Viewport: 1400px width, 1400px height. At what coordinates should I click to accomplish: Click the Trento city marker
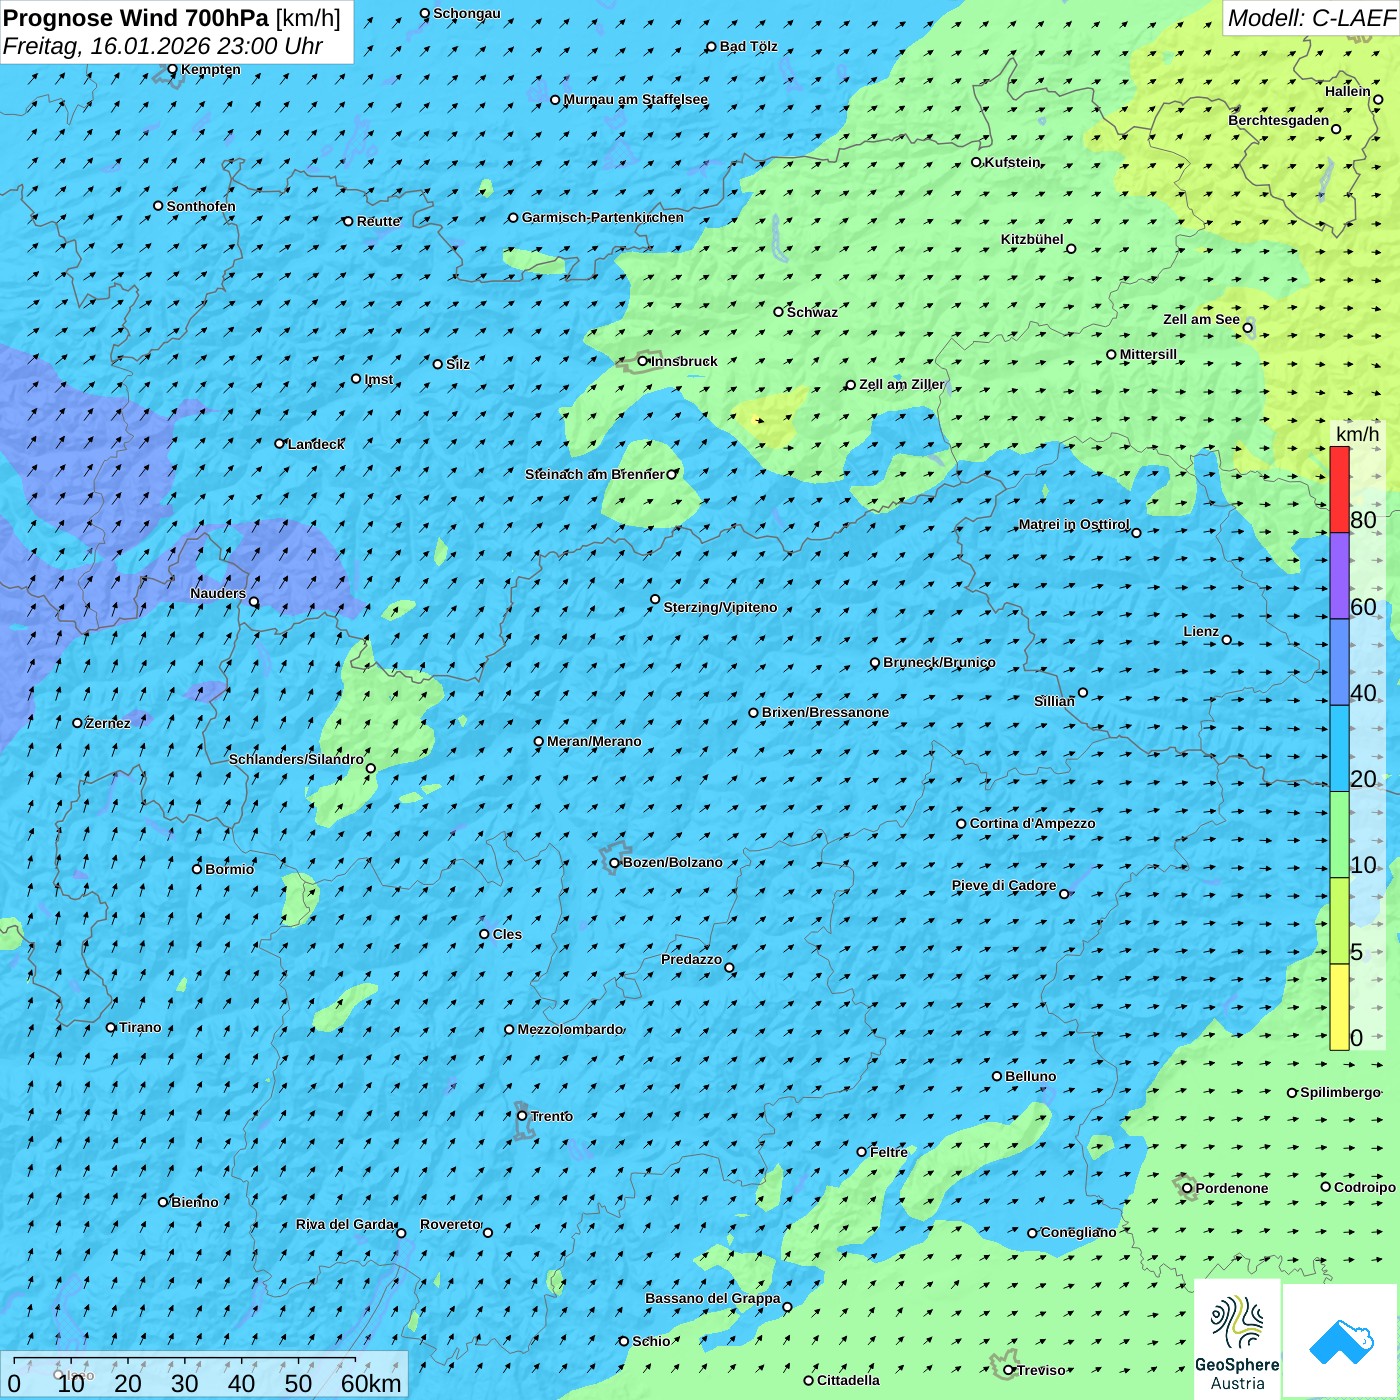[x=522, y=1116]
